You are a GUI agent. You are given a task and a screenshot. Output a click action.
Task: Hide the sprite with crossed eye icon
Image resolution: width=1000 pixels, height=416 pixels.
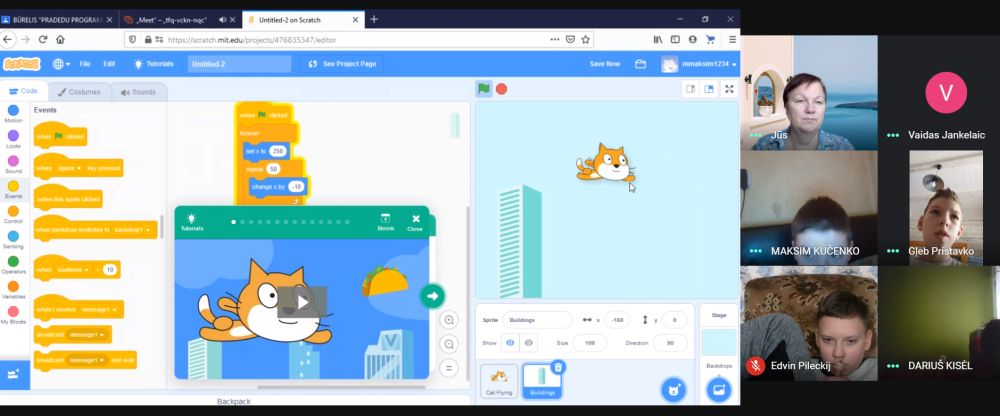click(x=529, y=343)
